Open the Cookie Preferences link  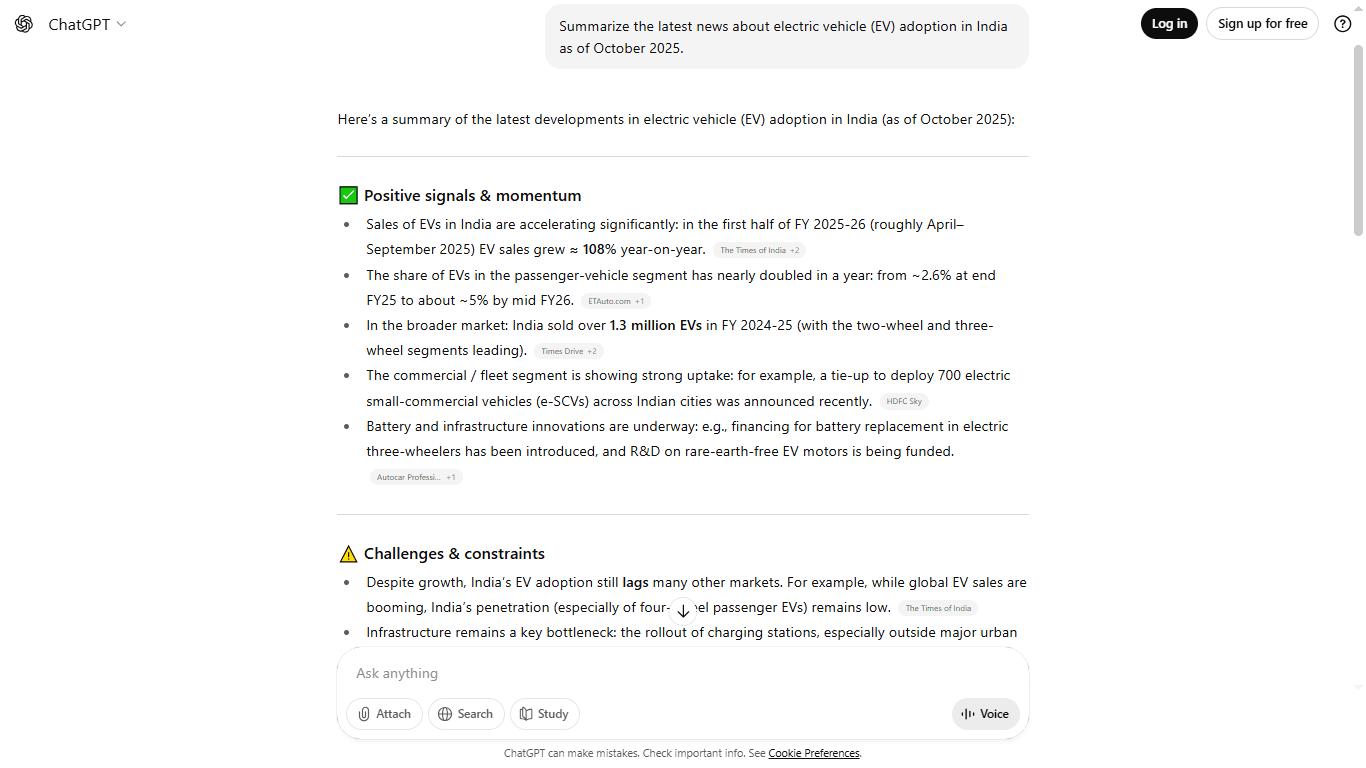[813, 753]
